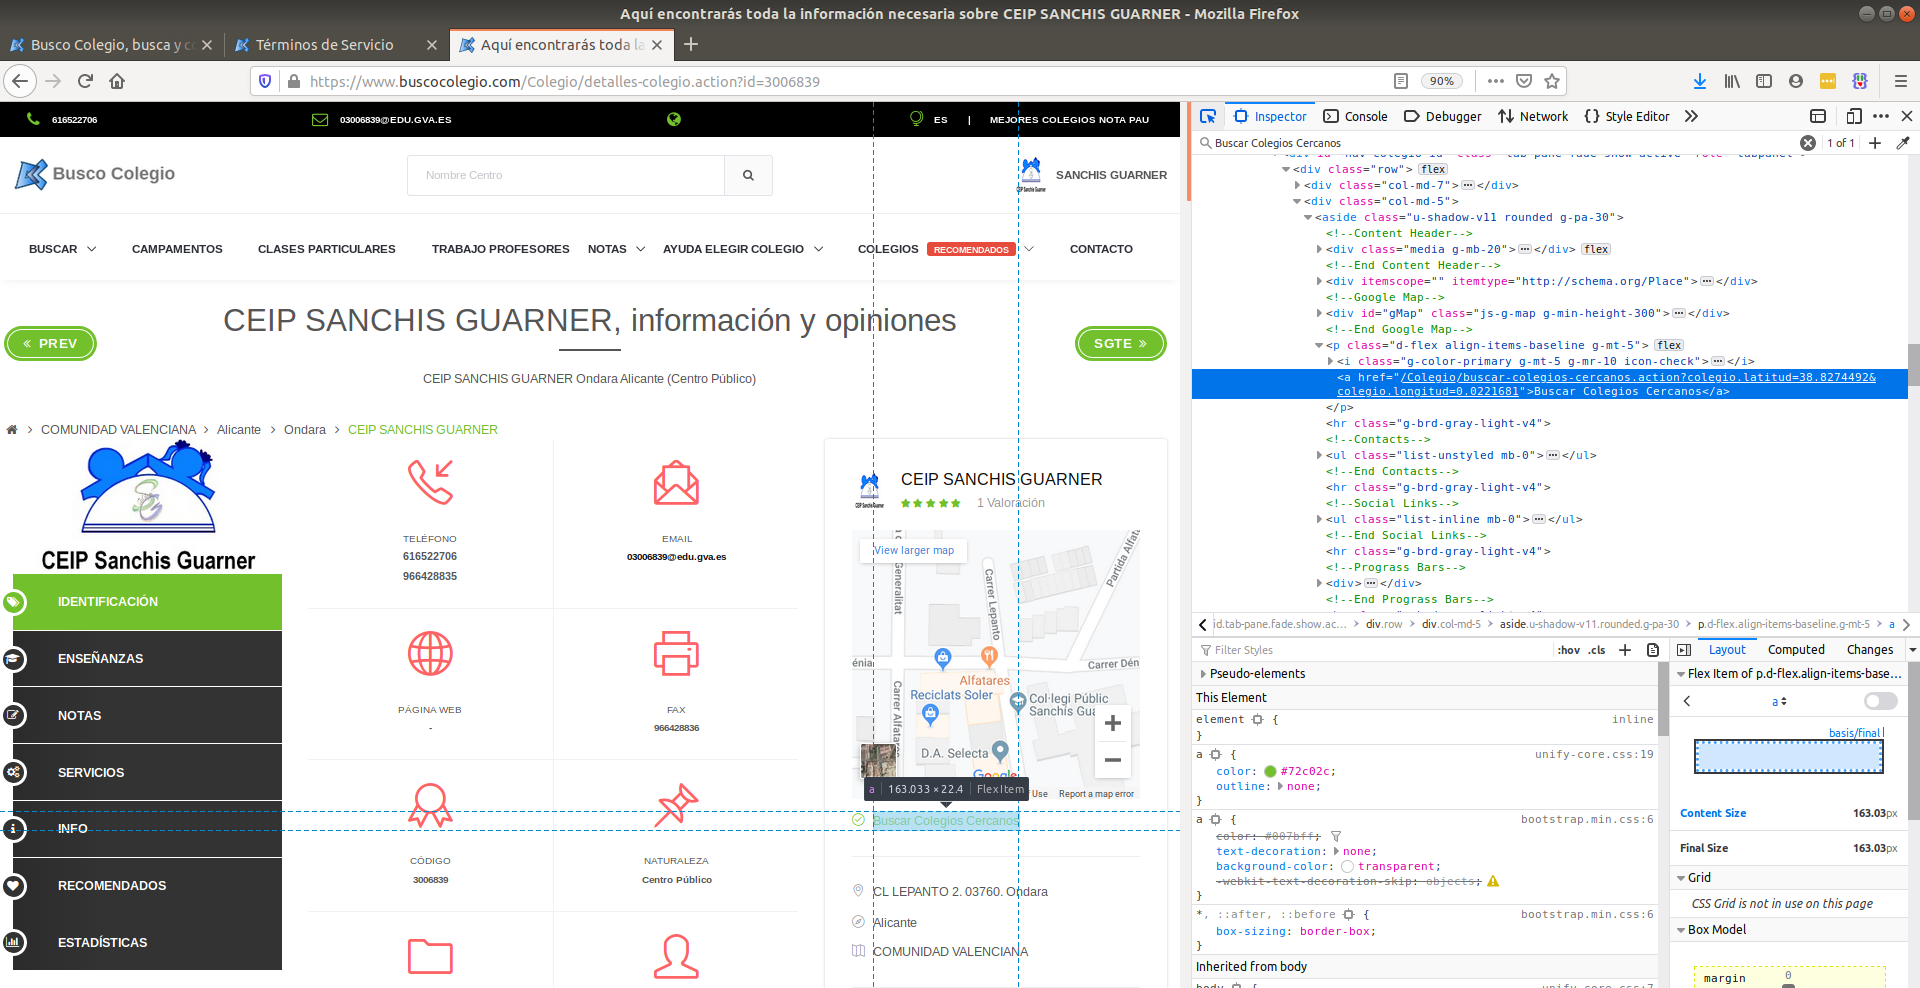Add a new CSS rule in the Rules pane
Screen dimensions: 1920x988
click(1625, 650)
